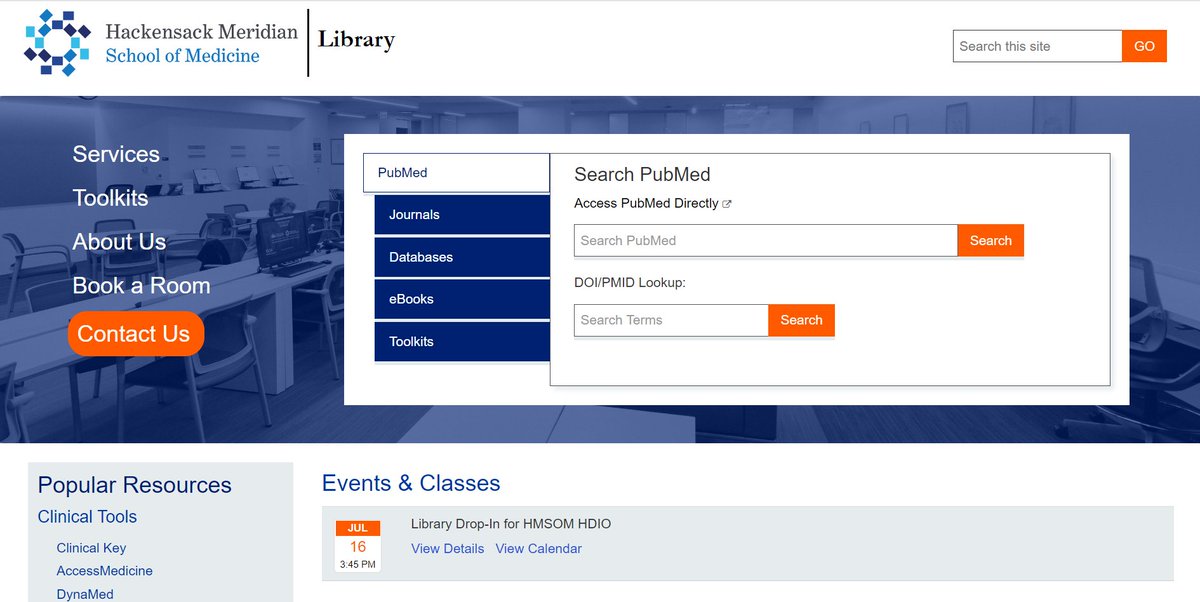Click the Events & Classes heading
This screenshot has width=1200, height=602.
click(411, 484)
